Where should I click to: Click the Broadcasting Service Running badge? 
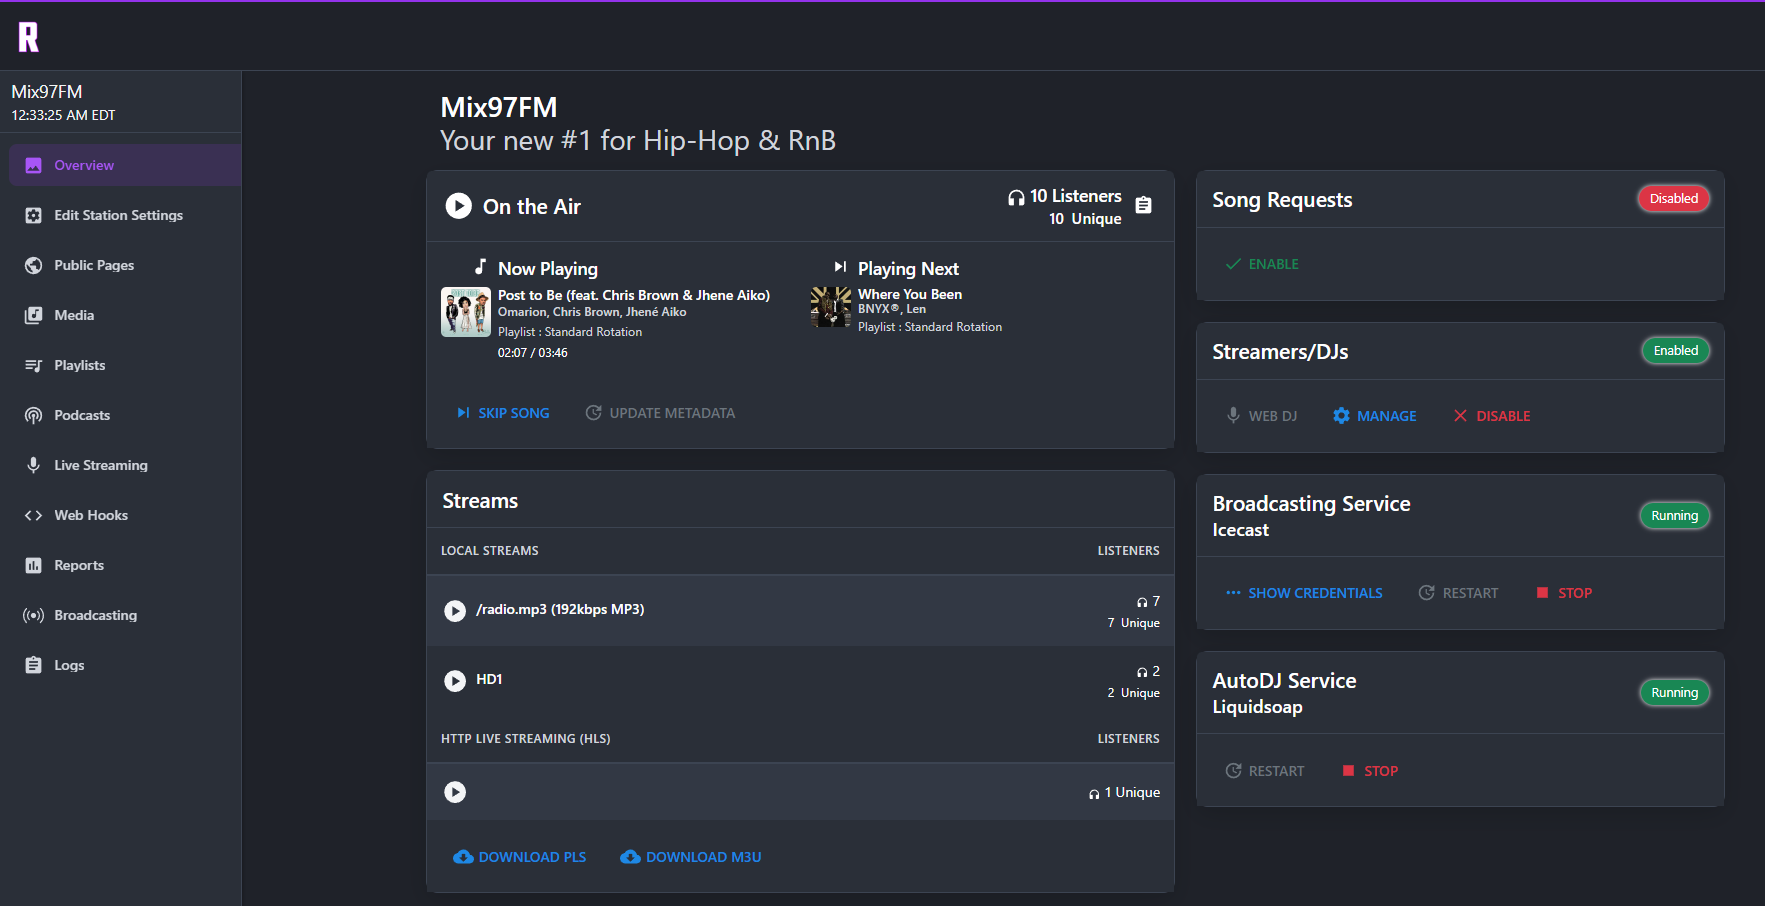pyautogui.click(x=1675, y=516)
